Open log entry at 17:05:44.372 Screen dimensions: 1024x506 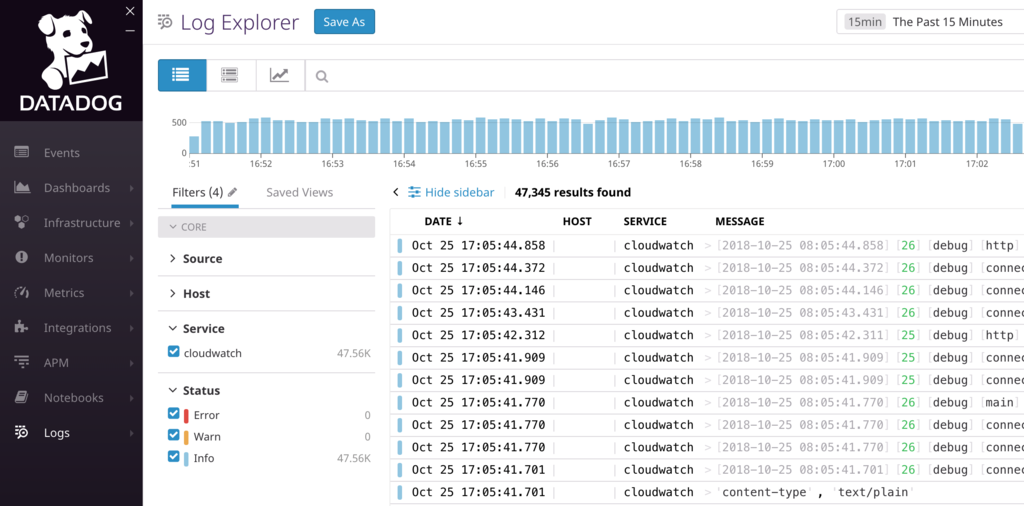pos(707,268)
